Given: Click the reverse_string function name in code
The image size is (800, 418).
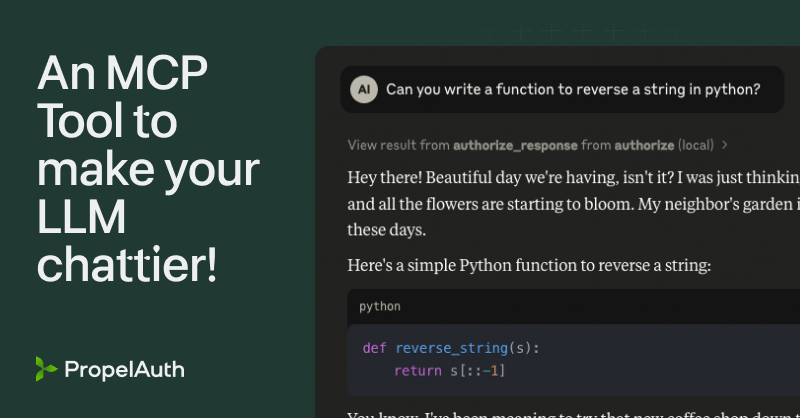Looking at the screenshot, I should click(x=451, y=348).
